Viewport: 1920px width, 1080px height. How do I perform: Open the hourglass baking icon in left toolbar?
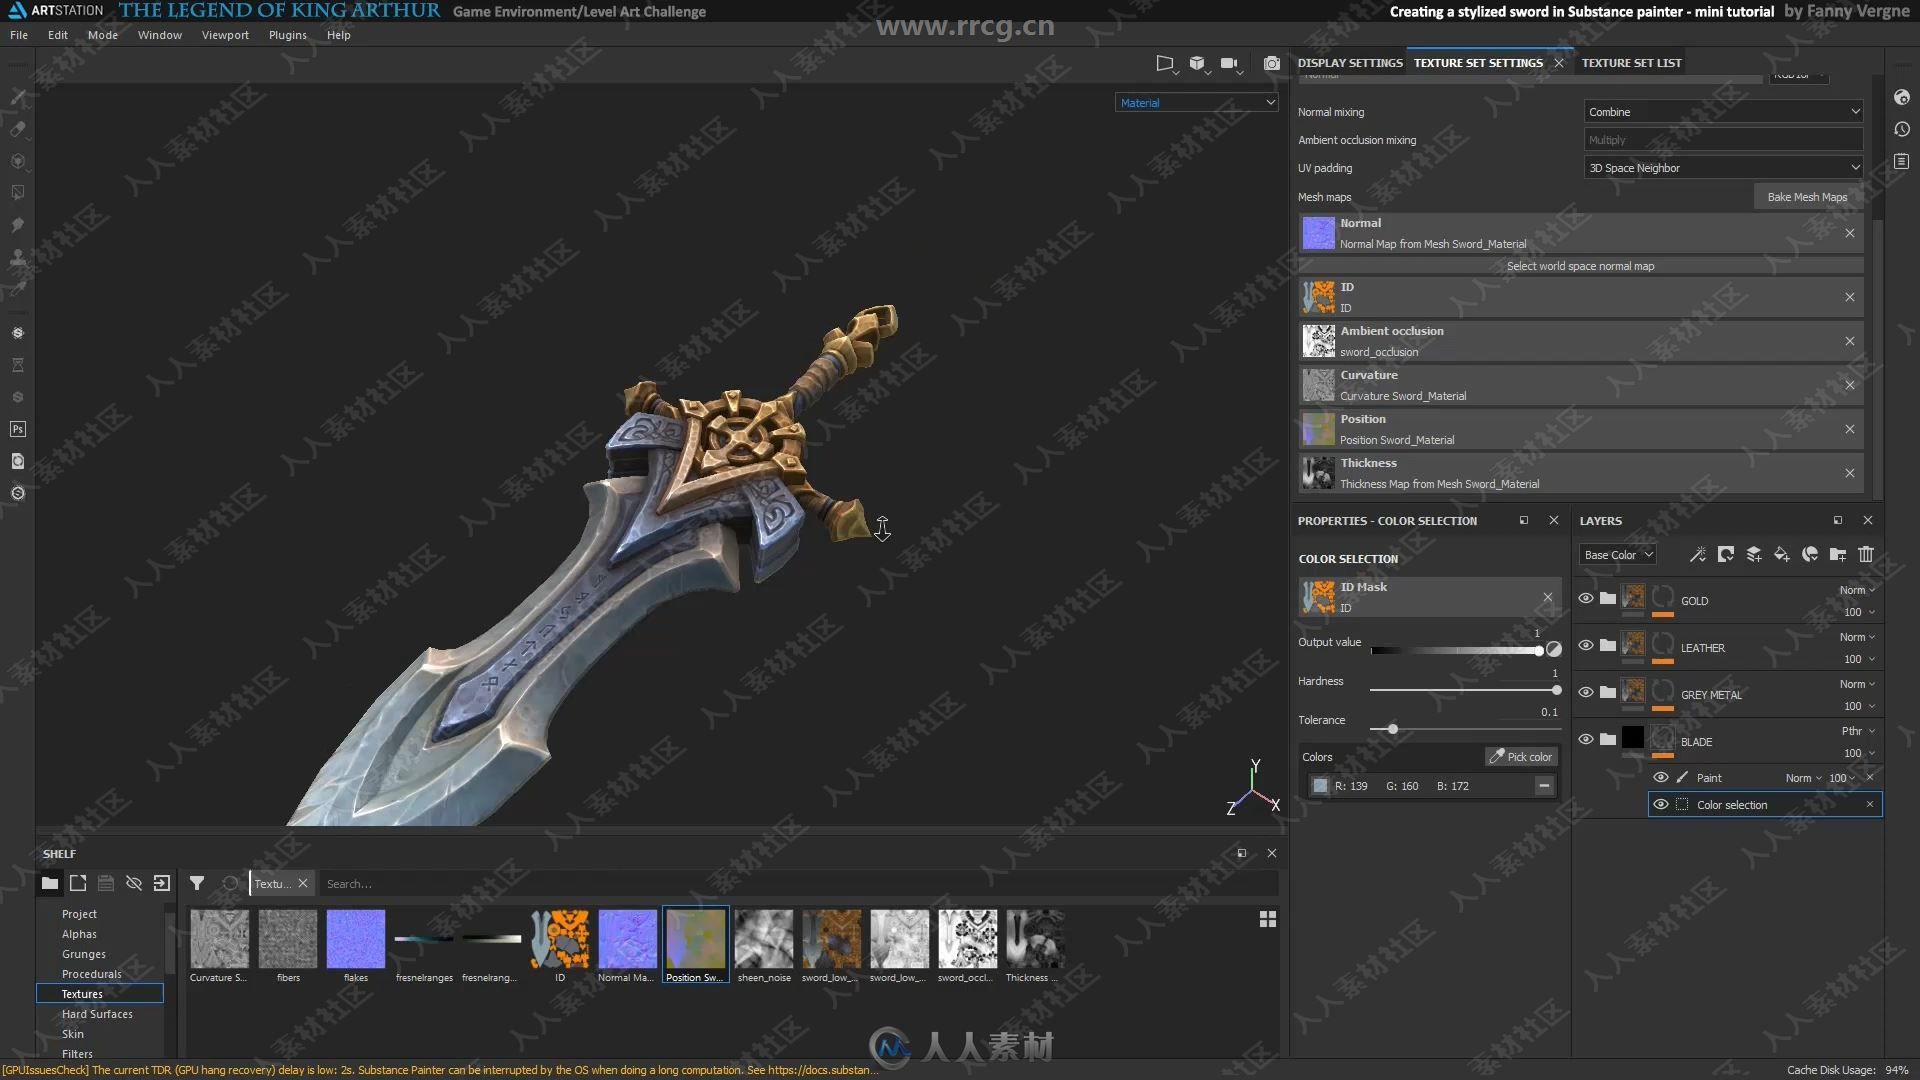[17, 365]
